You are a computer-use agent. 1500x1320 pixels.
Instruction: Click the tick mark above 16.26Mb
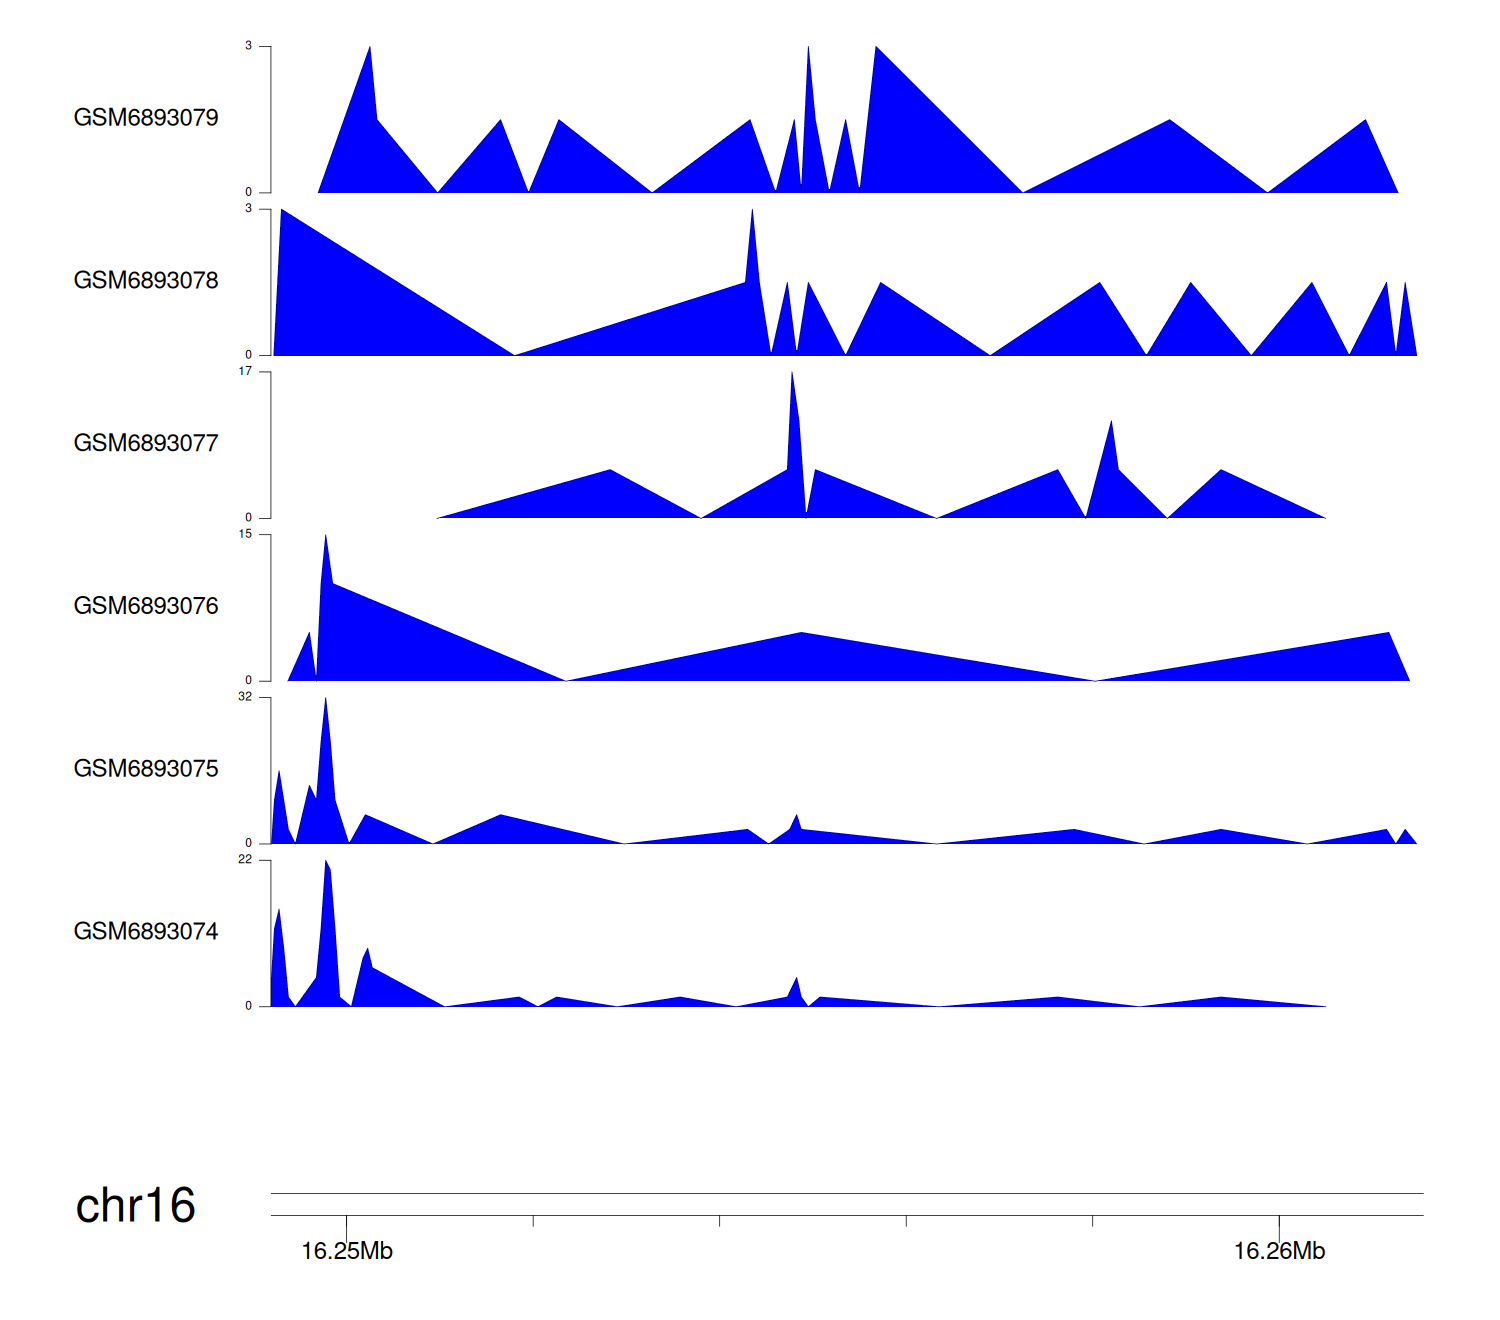click(1279, 1221)
